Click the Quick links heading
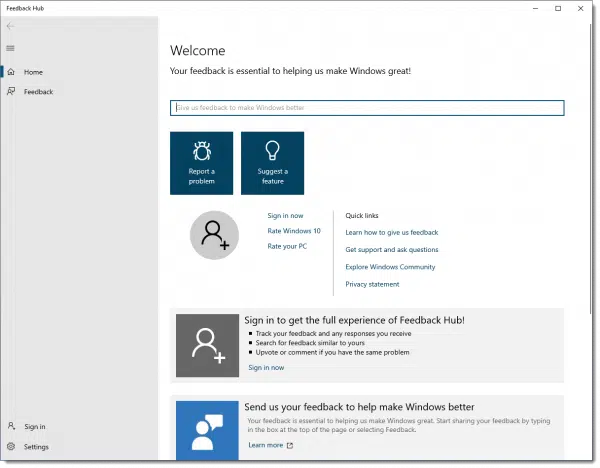This screenshot has height=468, width=600. (362, 215)
